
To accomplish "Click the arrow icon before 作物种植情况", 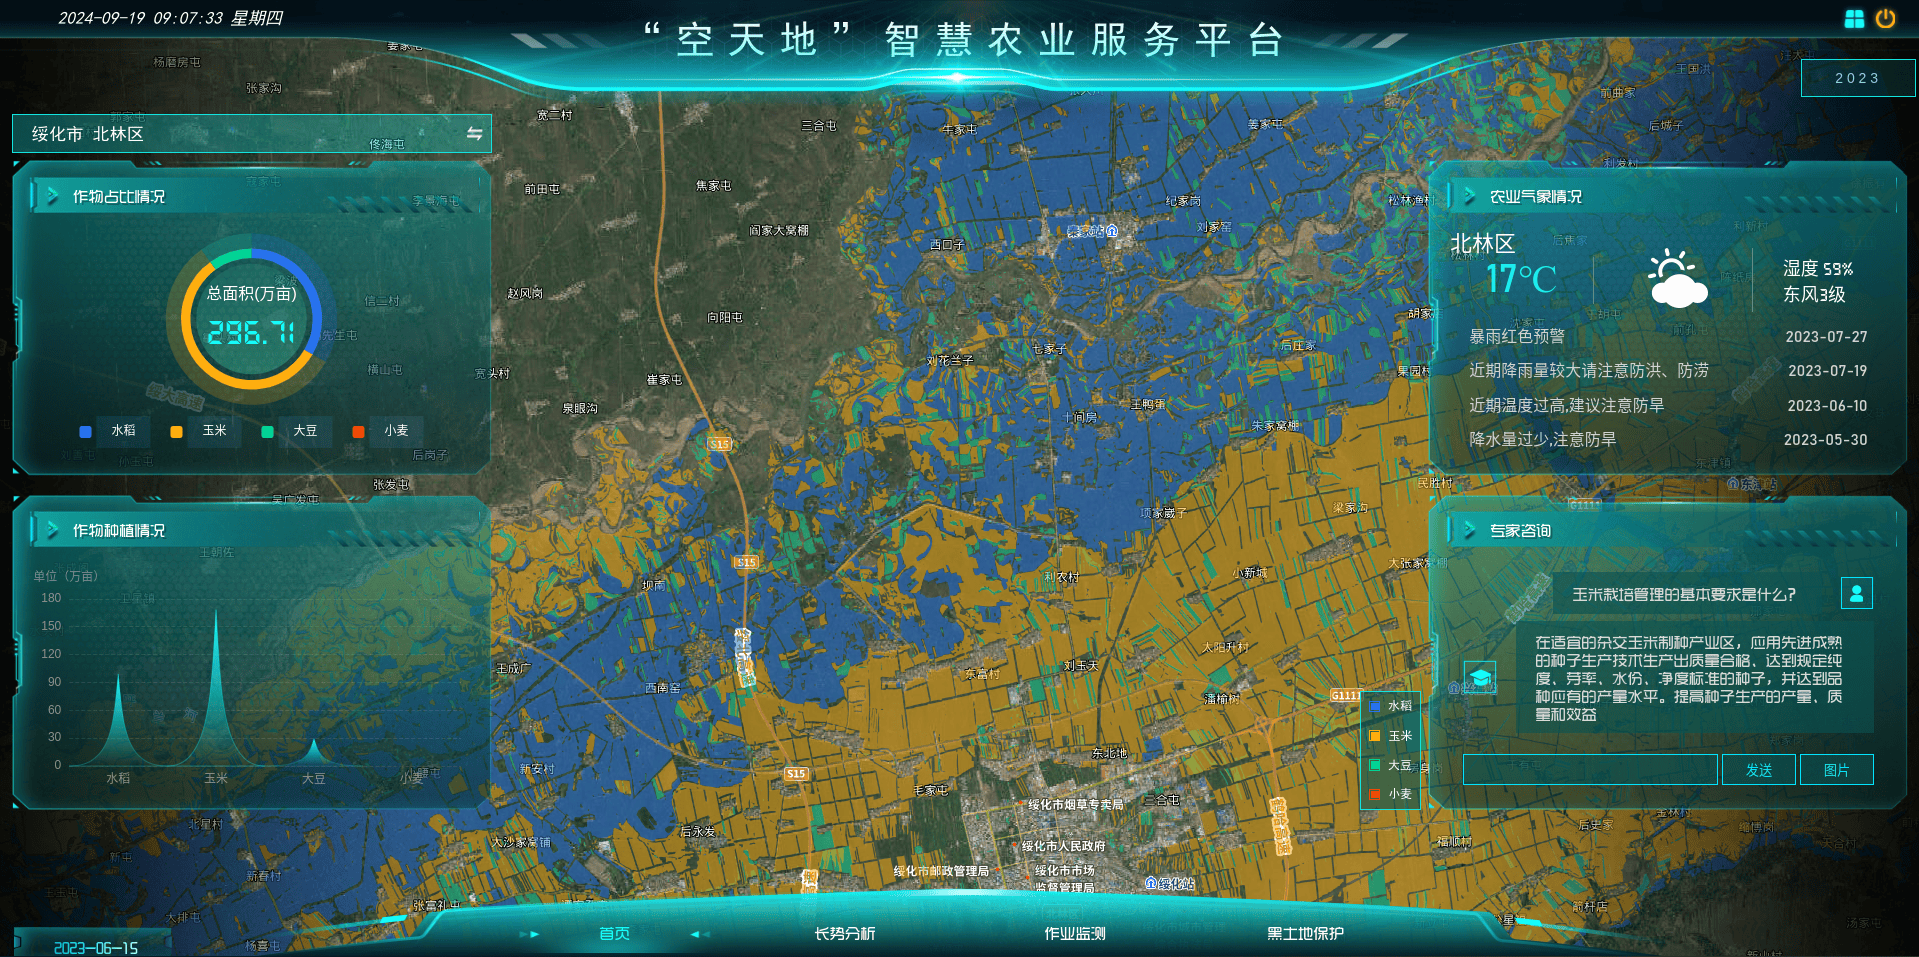I will tap(53, 530).
